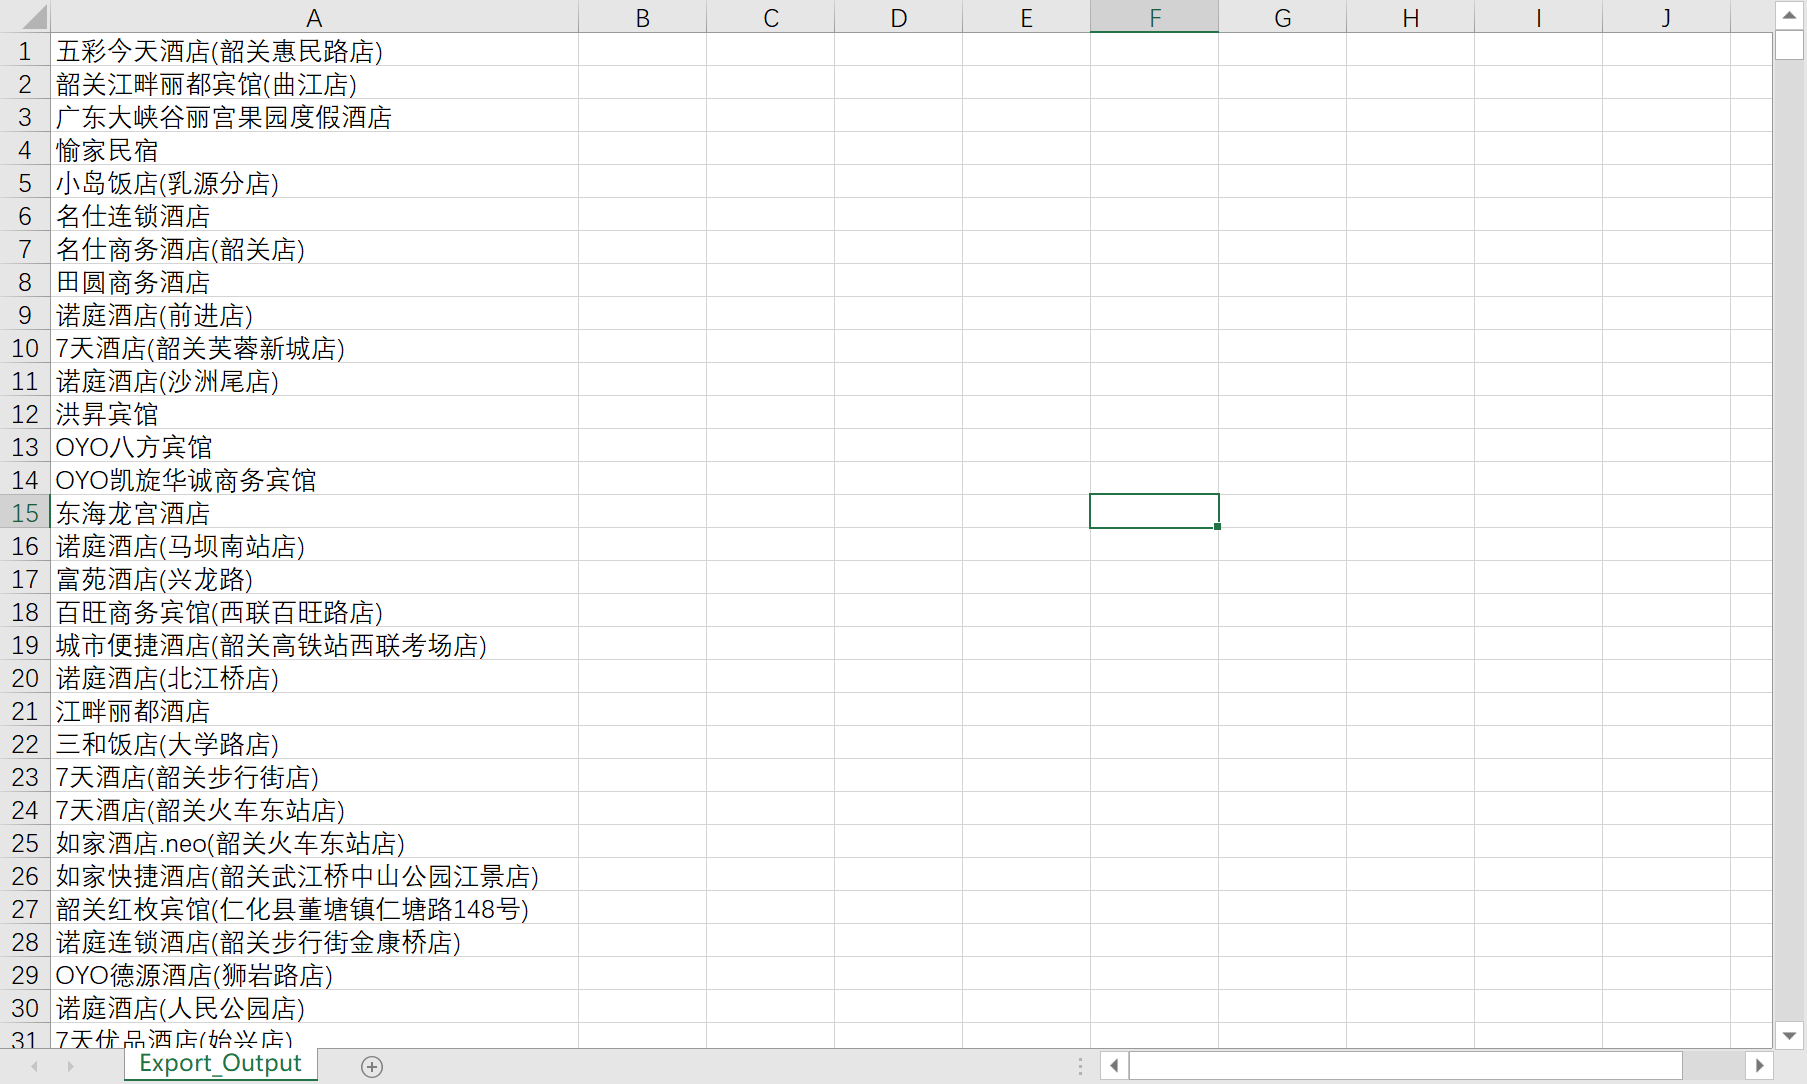
Task: Select cell with 富苑酒店(兴龙路)
Action: coord(314,579)
